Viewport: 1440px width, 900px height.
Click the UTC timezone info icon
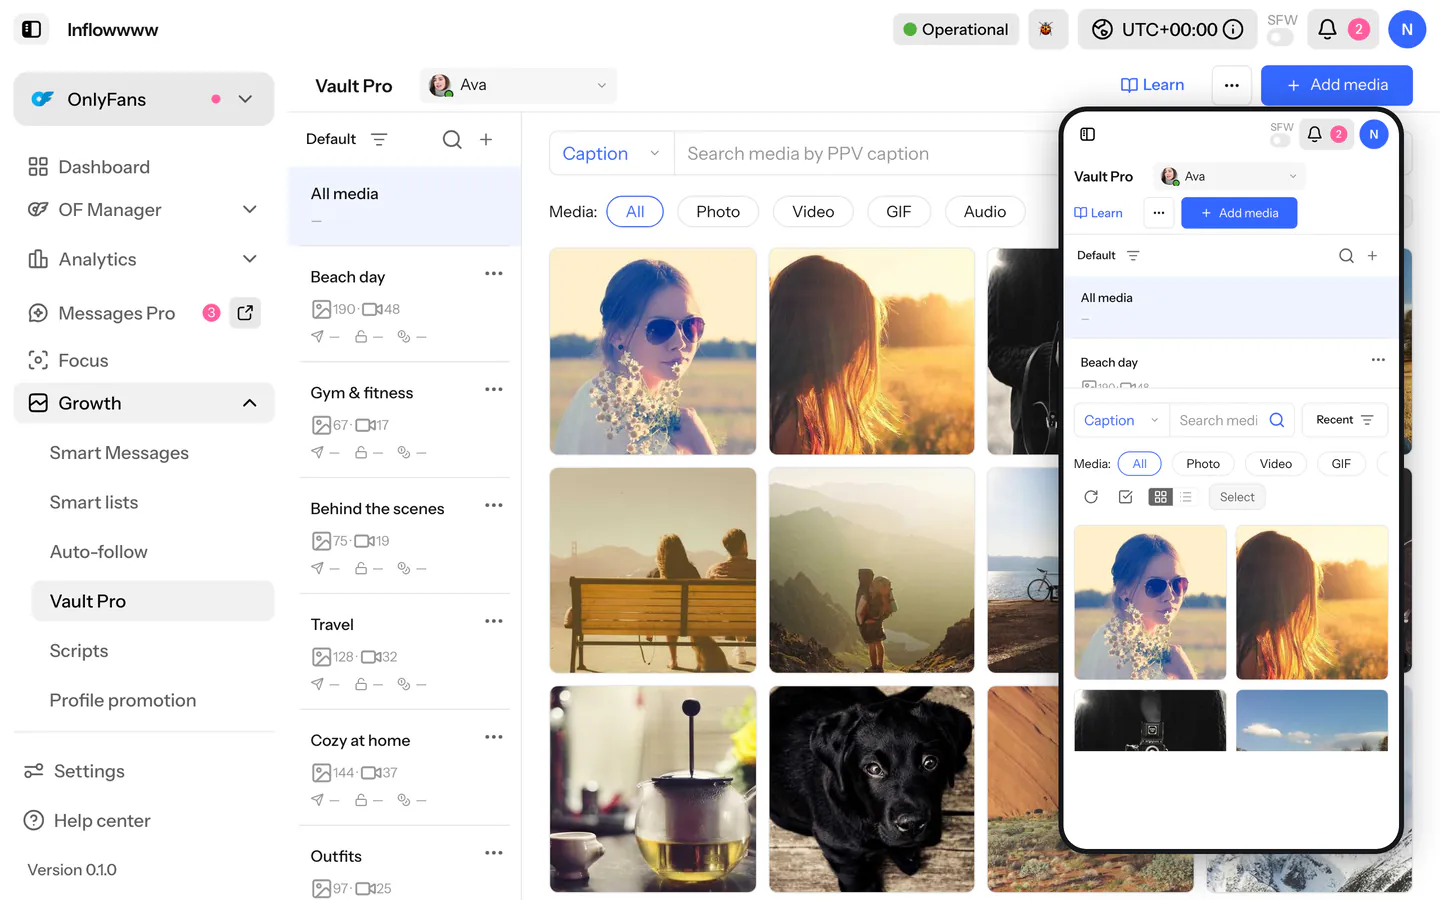tap(1234, 29)
